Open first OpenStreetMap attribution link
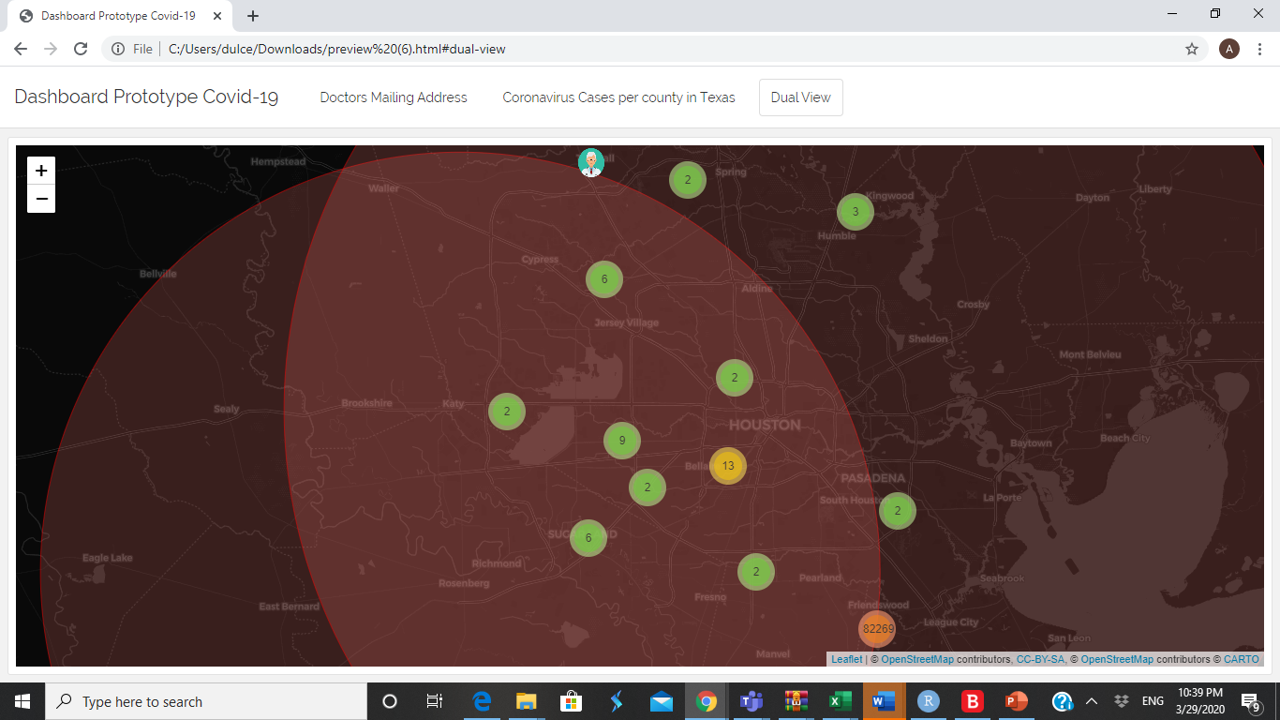 tap(917, 659)
